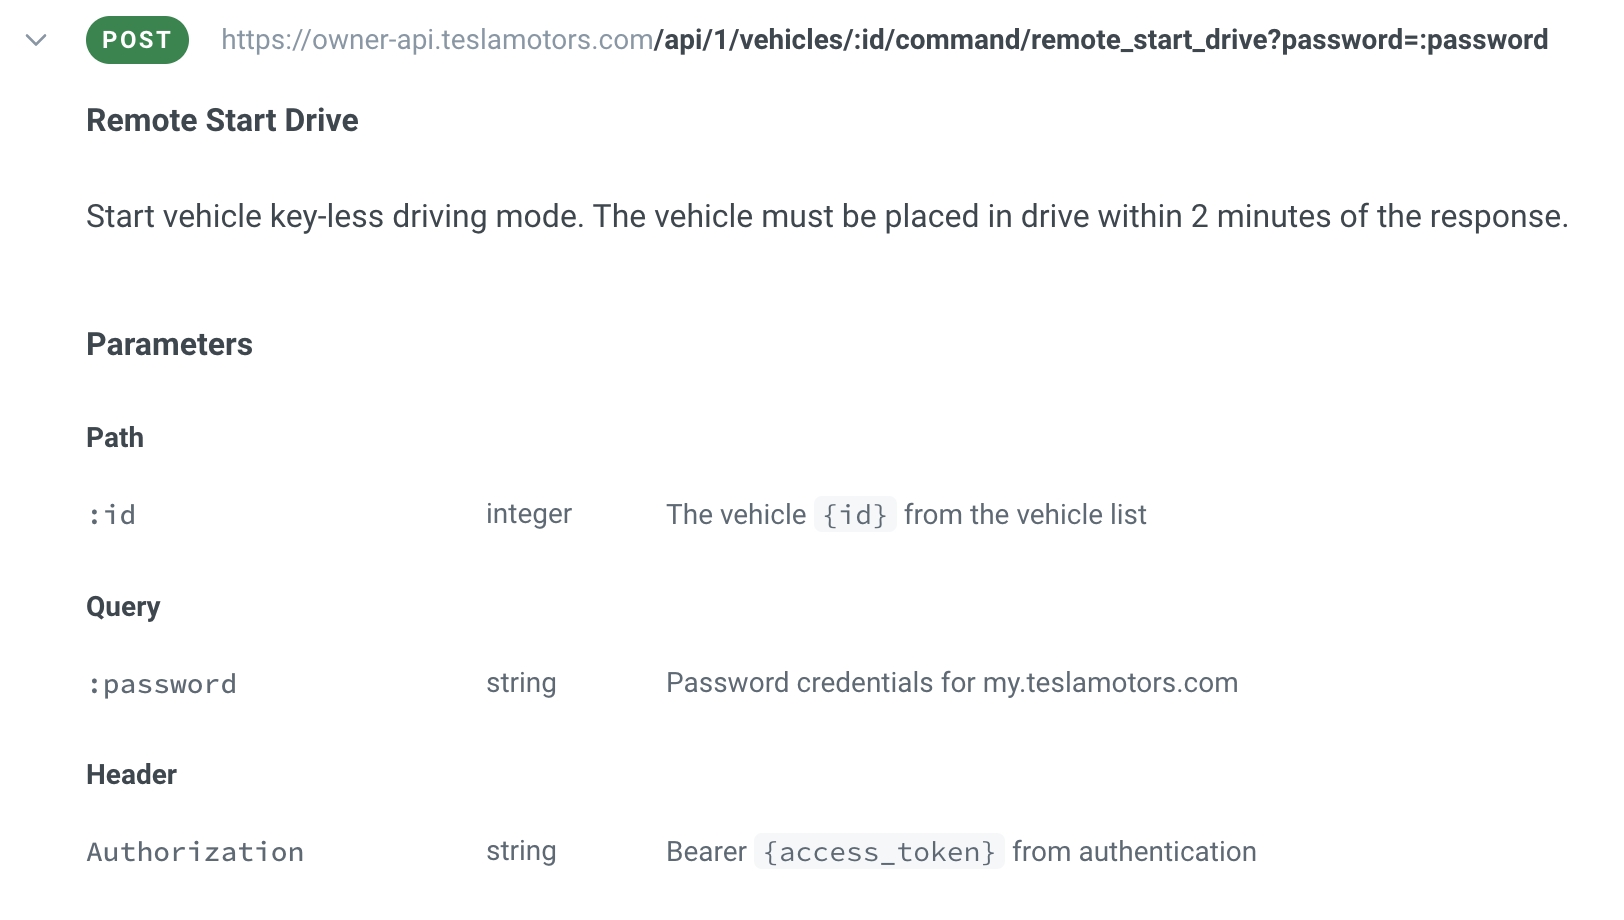Viewport: 1624px width, 920px height.
Task: Click the :password parameter name
Action: [x=162, y=684]
